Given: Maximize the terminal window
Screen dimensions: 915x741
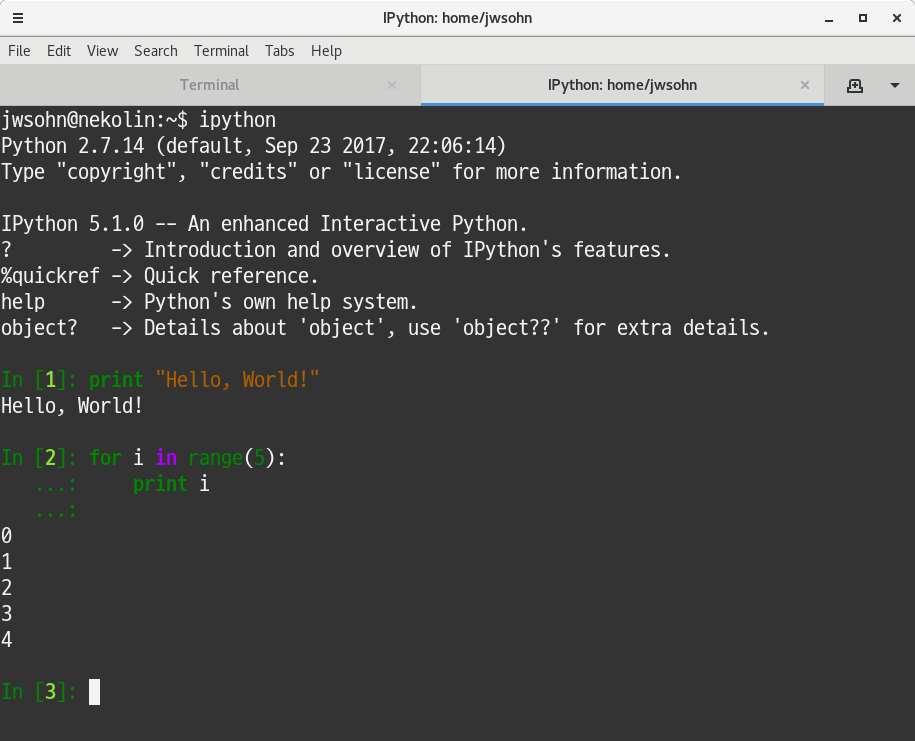Looking at the screenshot, I should [862, 18].
